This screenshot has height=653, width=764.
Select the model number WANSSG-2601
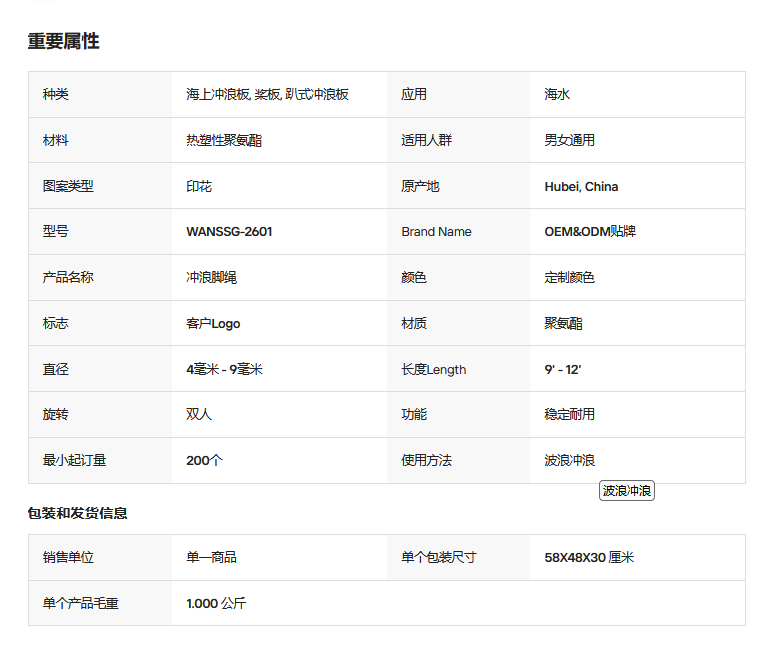[229, 231]
